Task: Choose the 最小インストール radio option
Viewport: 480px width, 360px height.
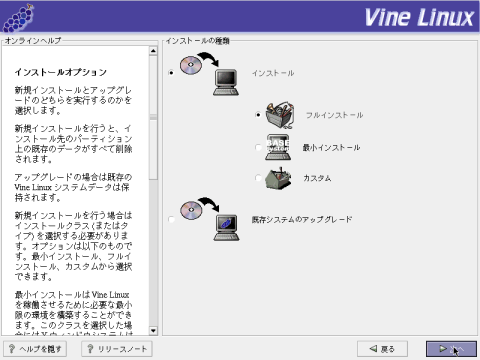Action: click(x=258, y=147)
